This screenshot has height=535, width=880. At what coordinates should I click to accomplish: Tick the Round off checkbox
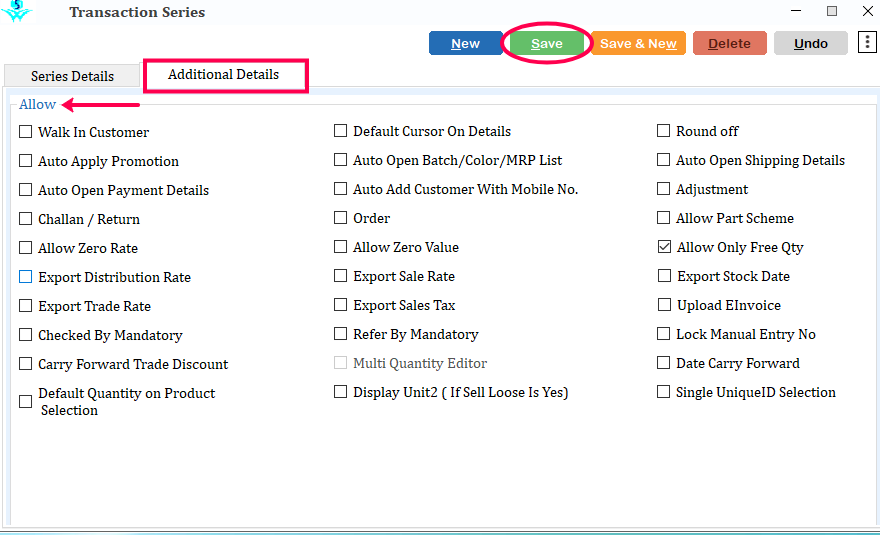tap(663, 131)
